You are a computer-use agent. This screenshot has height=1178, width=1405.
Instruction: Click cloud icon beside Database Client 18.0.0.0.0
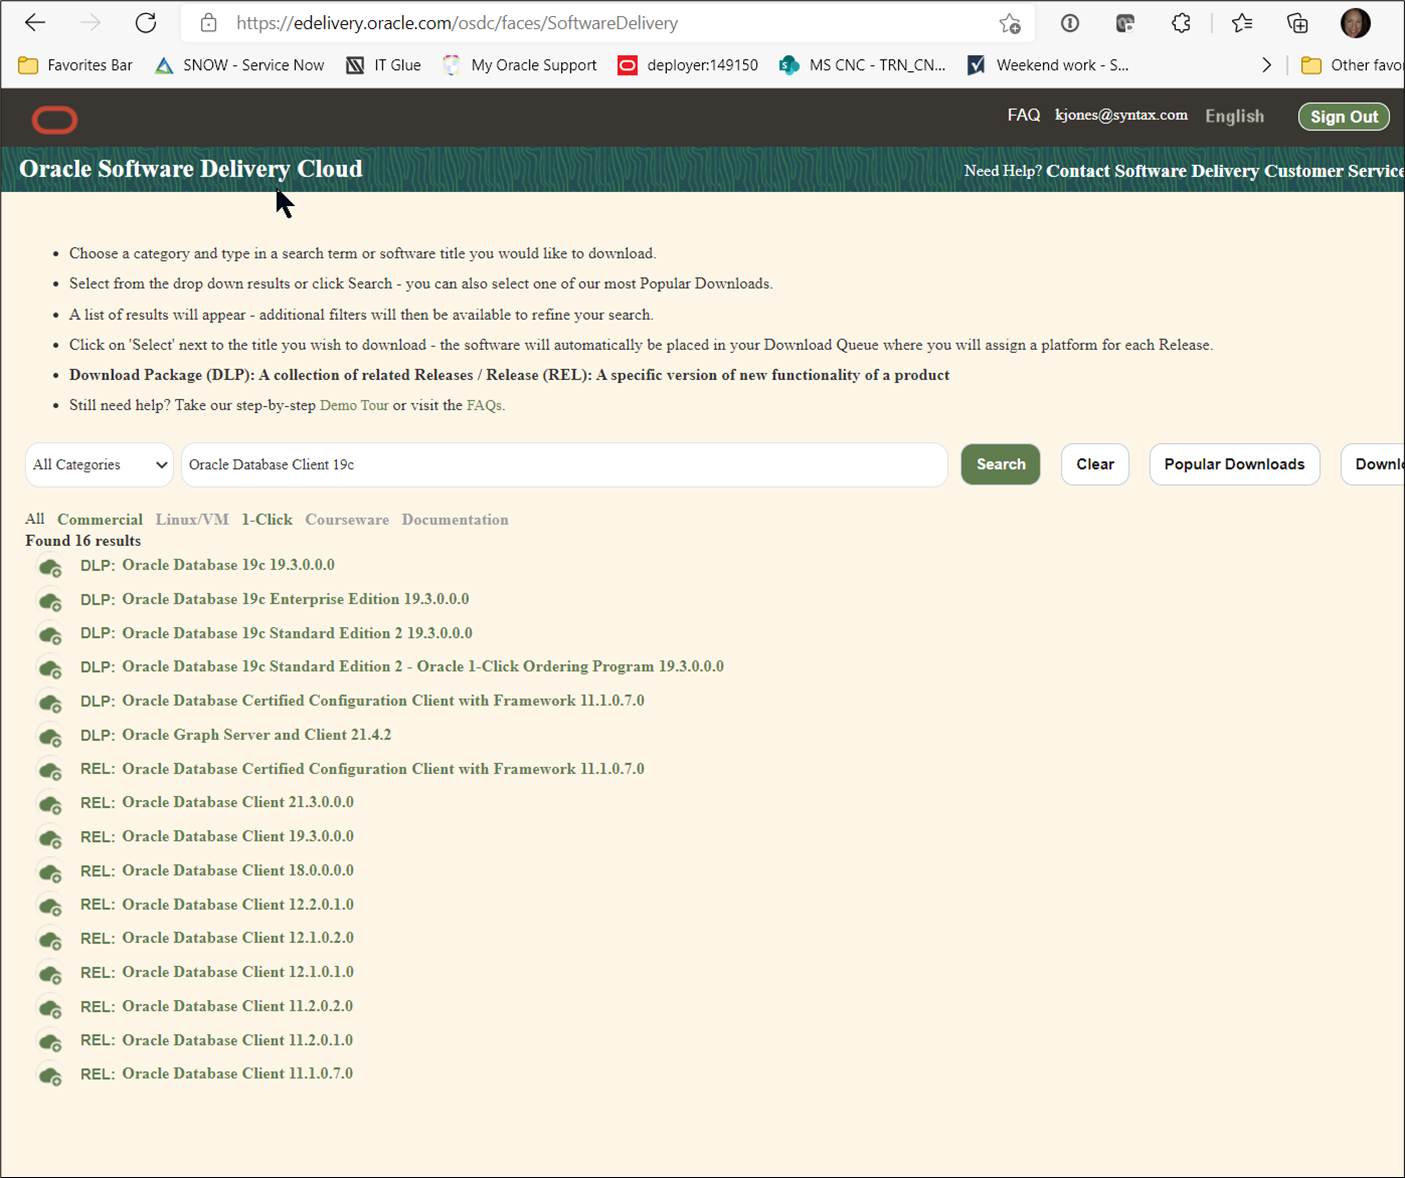[50, 873]
